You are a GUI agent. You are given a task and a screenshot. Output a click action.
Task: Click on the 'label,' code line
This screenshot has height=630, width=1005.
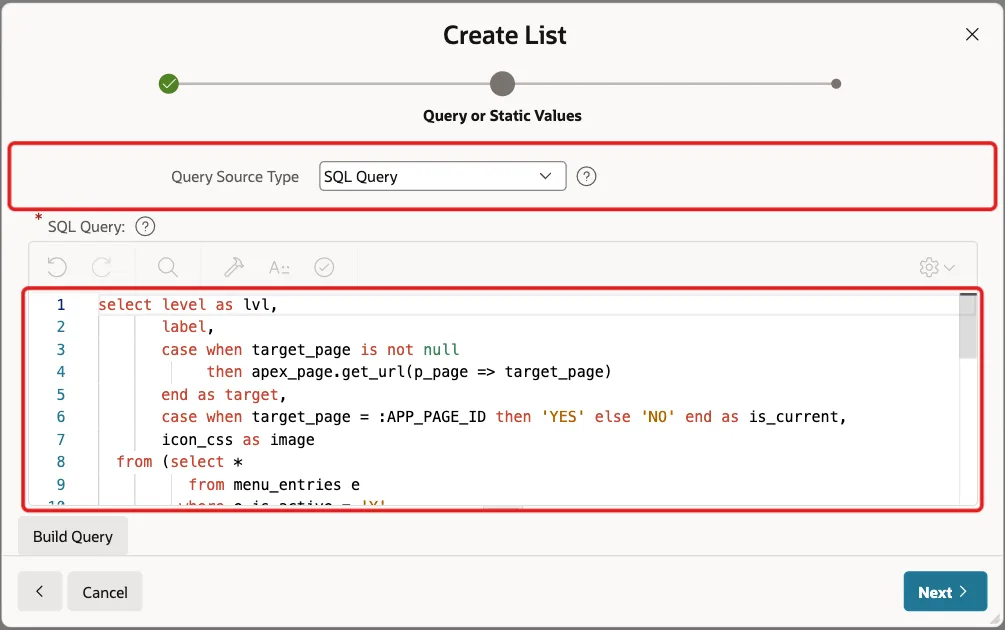187,327
